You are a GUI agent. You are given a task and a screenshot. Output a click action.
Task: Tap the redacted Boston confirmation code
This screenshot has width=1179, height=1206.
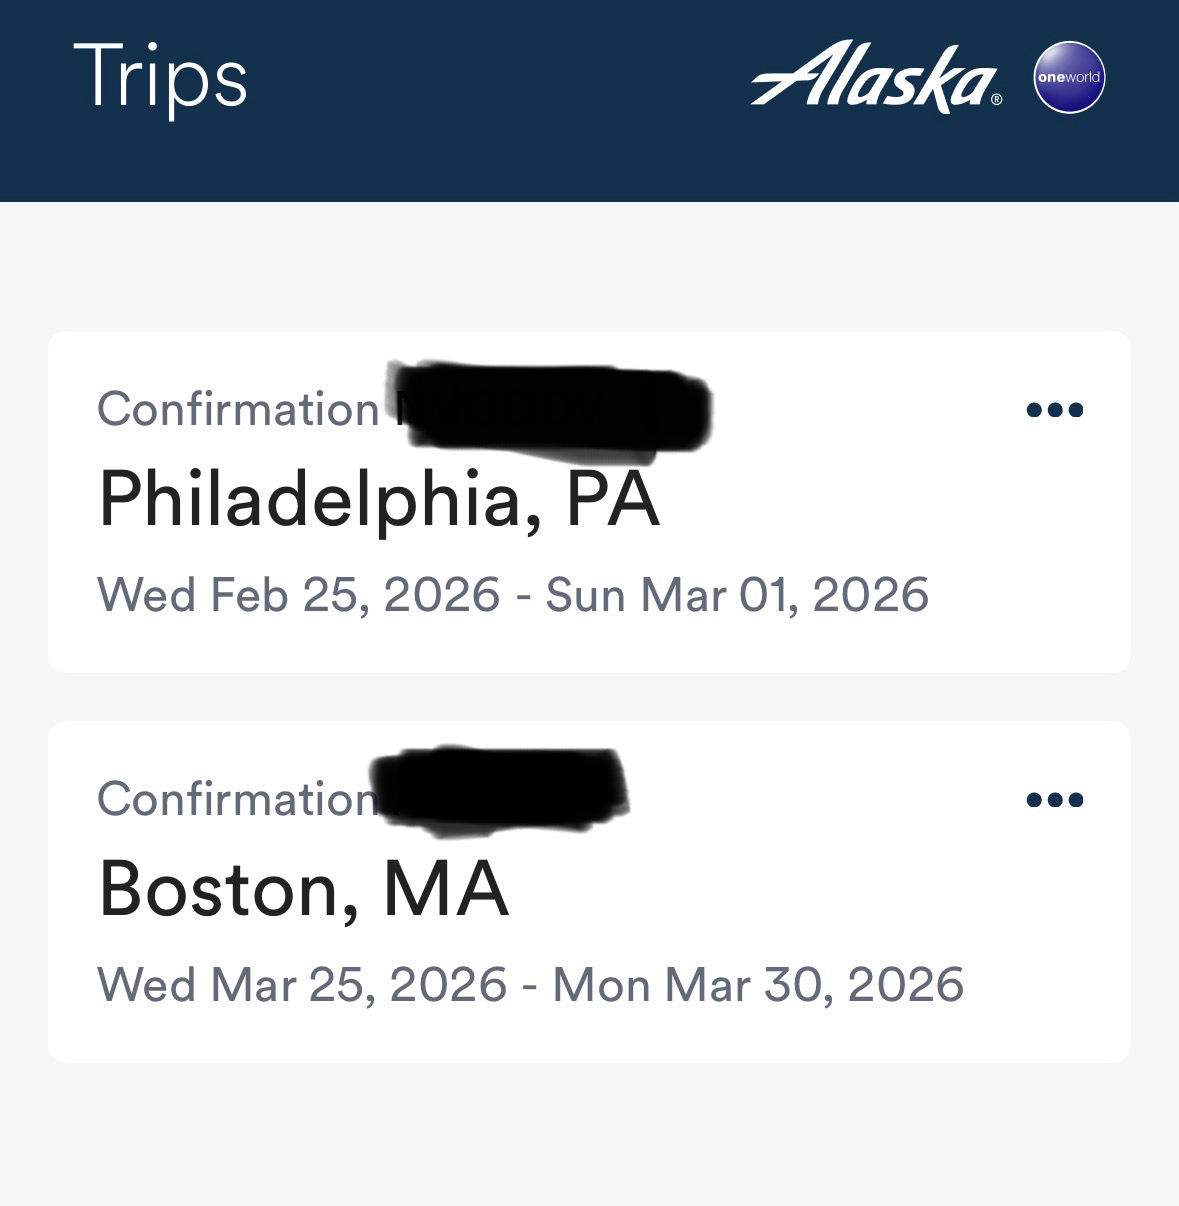pos(500,792)
